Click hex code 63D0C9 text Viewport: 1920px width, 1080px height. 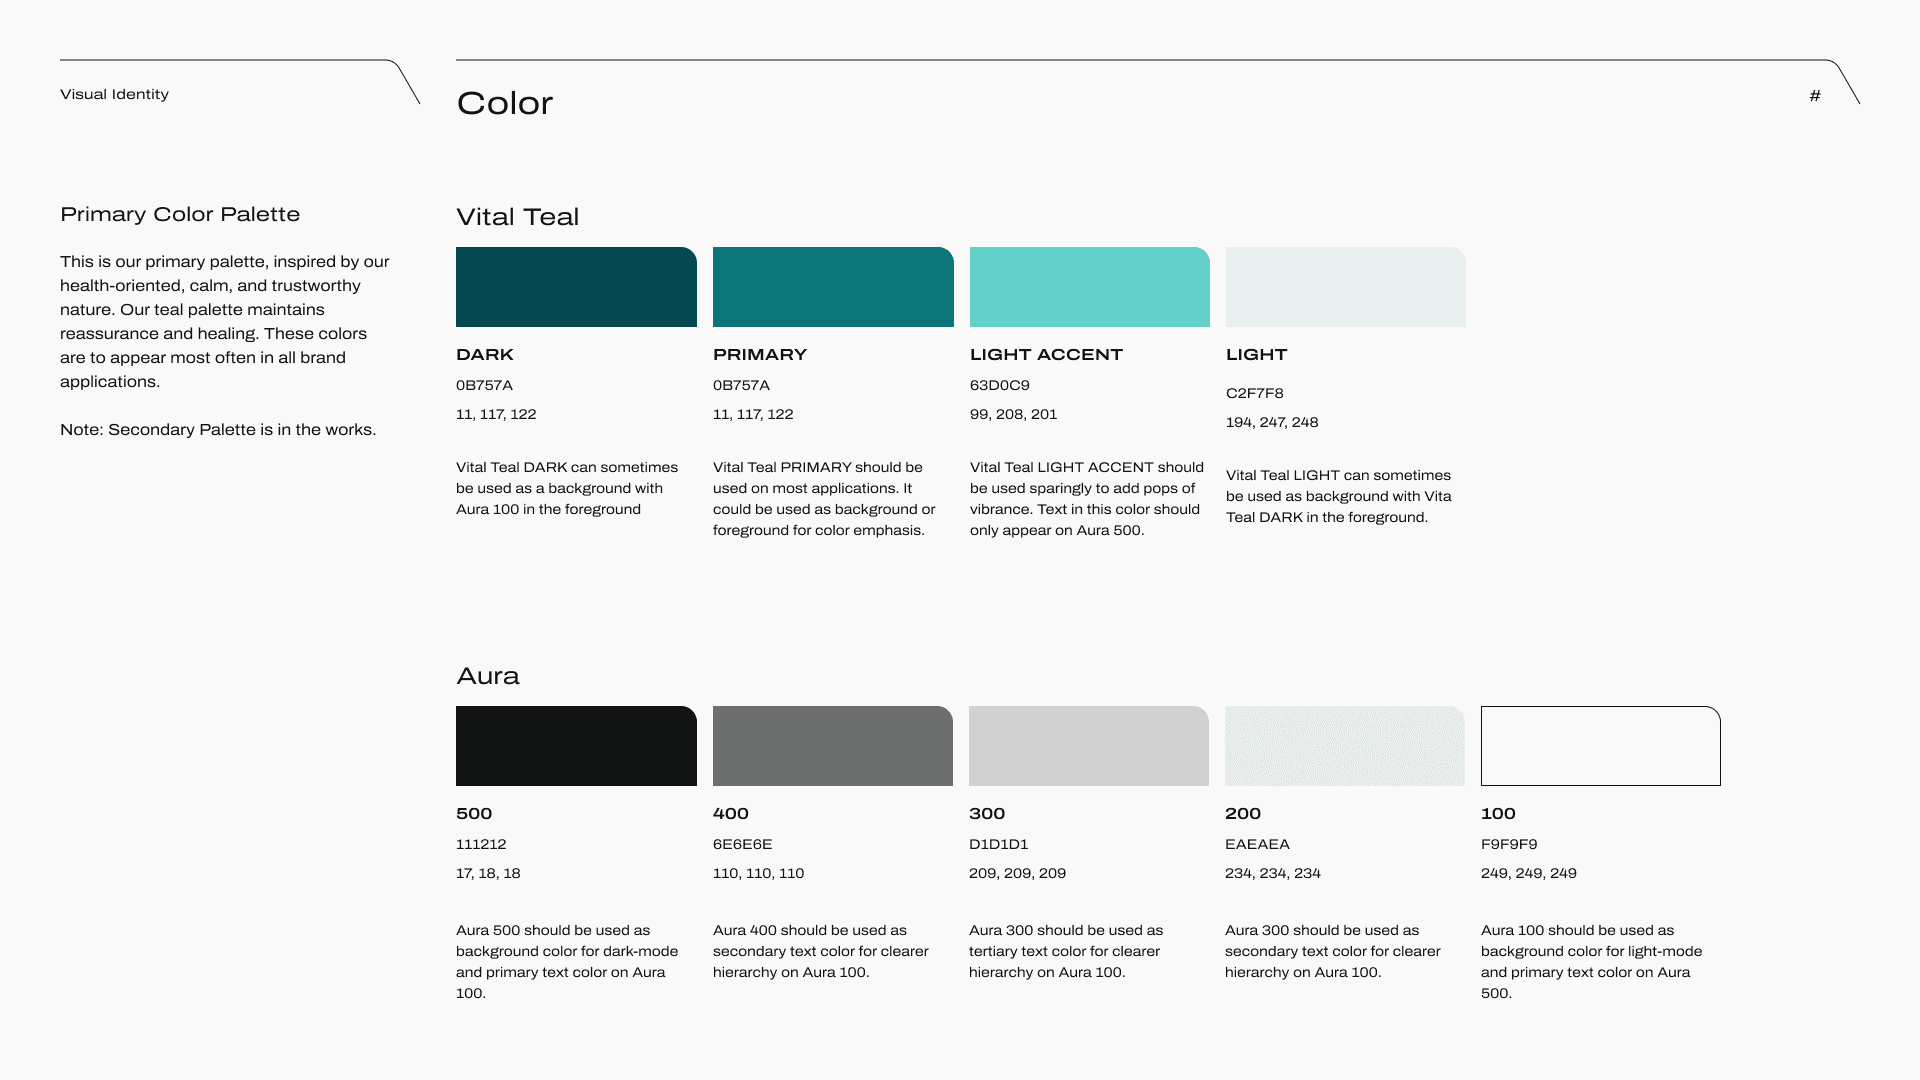pyautogui.click(x=999, y=385)
